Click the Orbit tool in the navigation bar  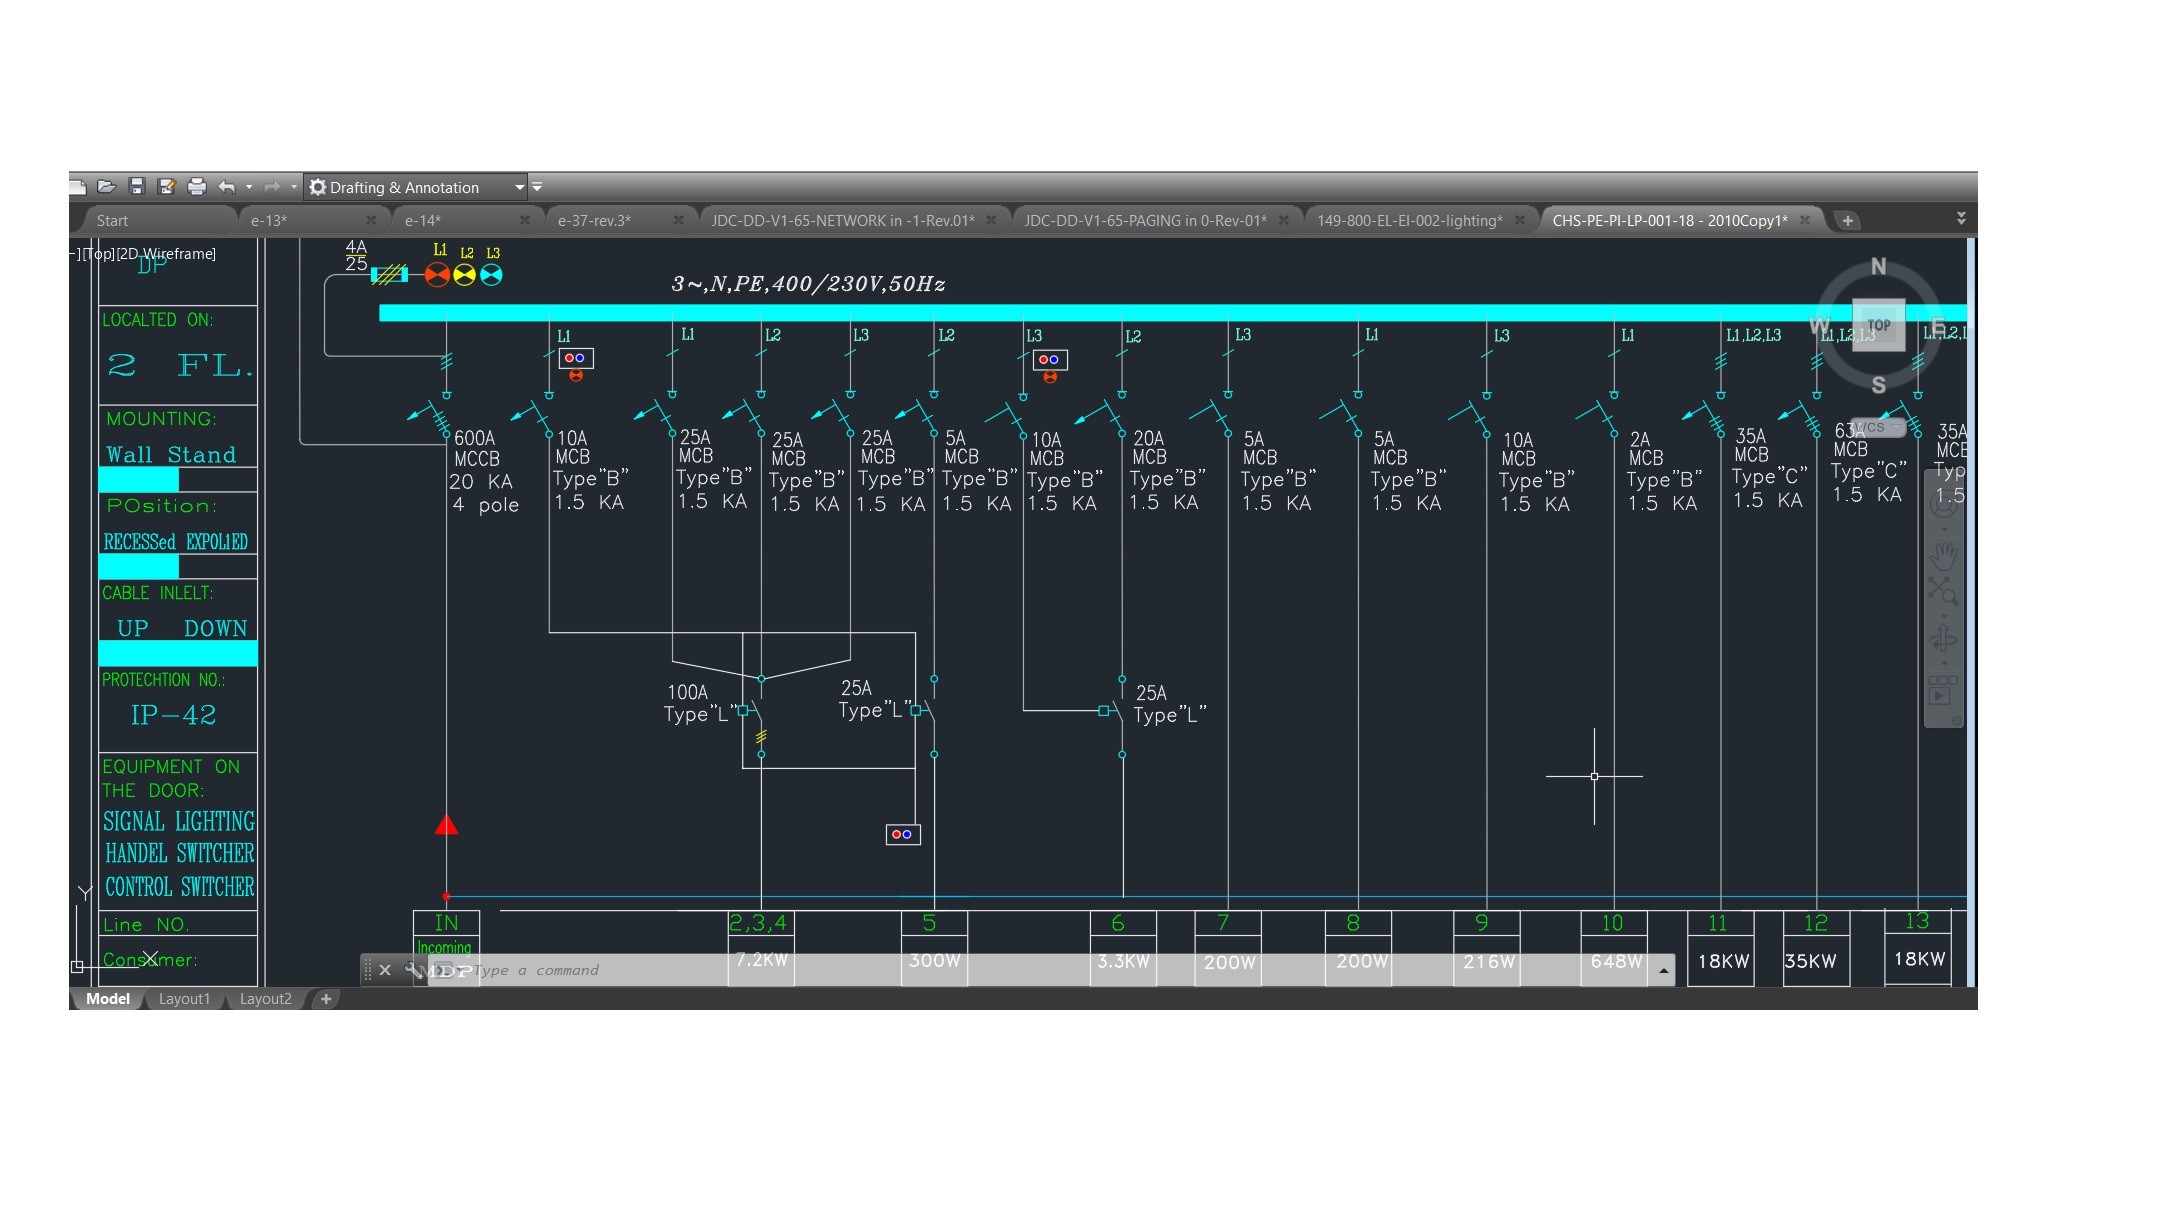click(1942, 637)
